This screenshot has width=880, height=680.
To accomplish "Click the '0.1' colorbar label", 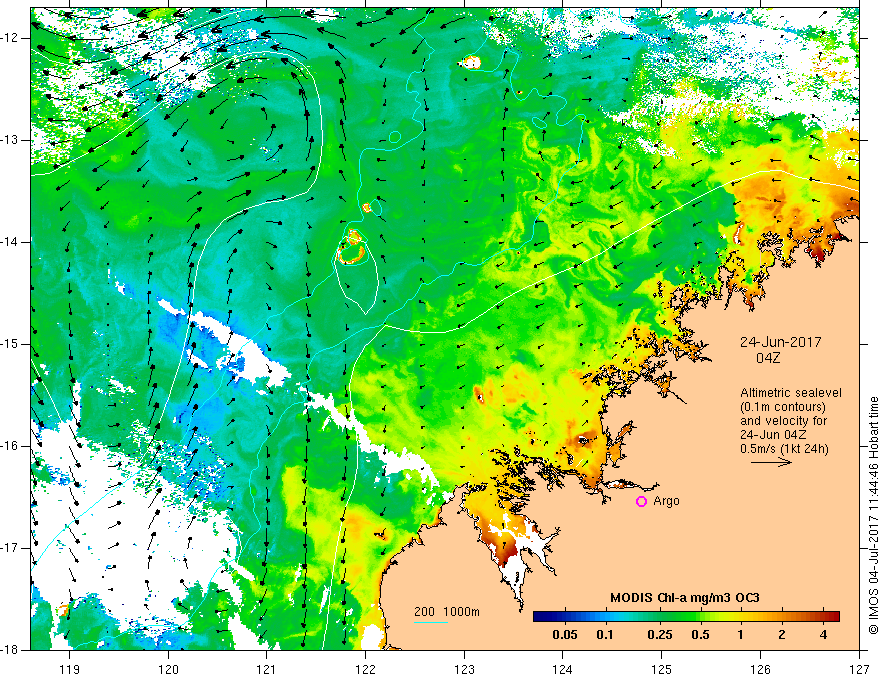I will 604,635.
